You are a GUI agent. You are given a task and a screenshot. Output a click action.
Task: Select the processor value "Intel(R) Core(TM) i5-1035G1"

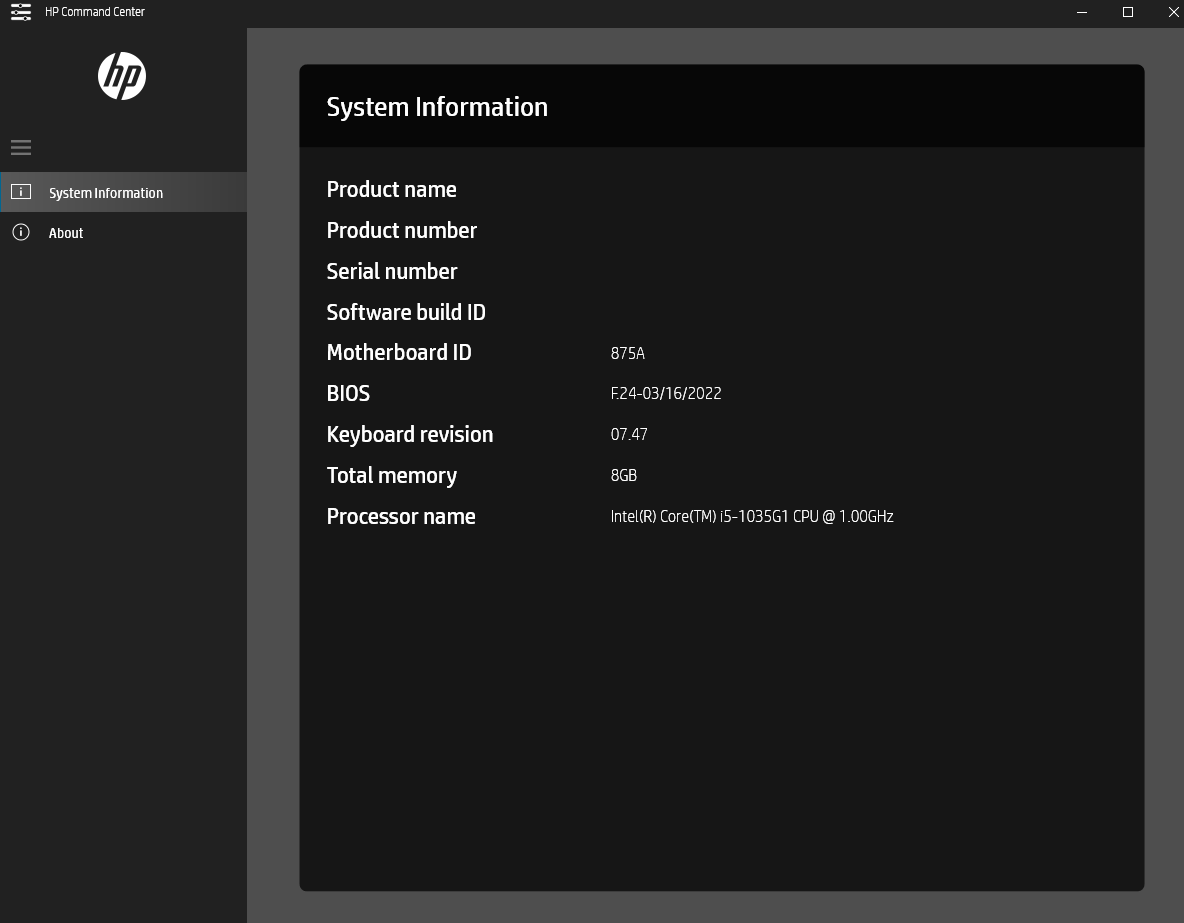(x=699, y=517)
